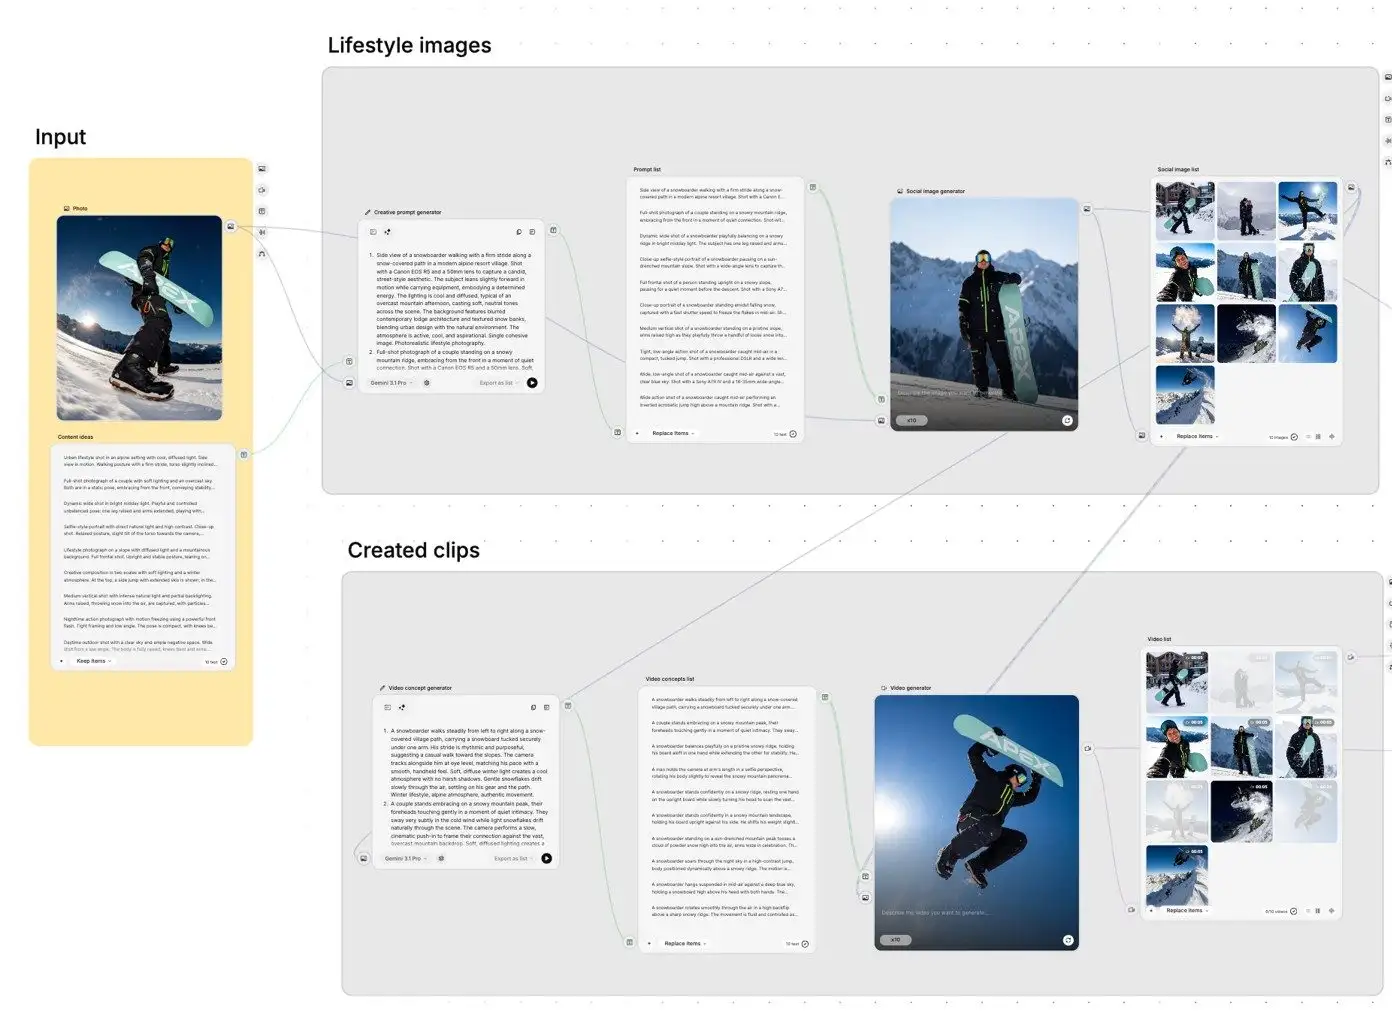This screenshot has width=1392, height=1028.
Task: Select the snowboarder Photo input image
Action: tap(139, 318)
